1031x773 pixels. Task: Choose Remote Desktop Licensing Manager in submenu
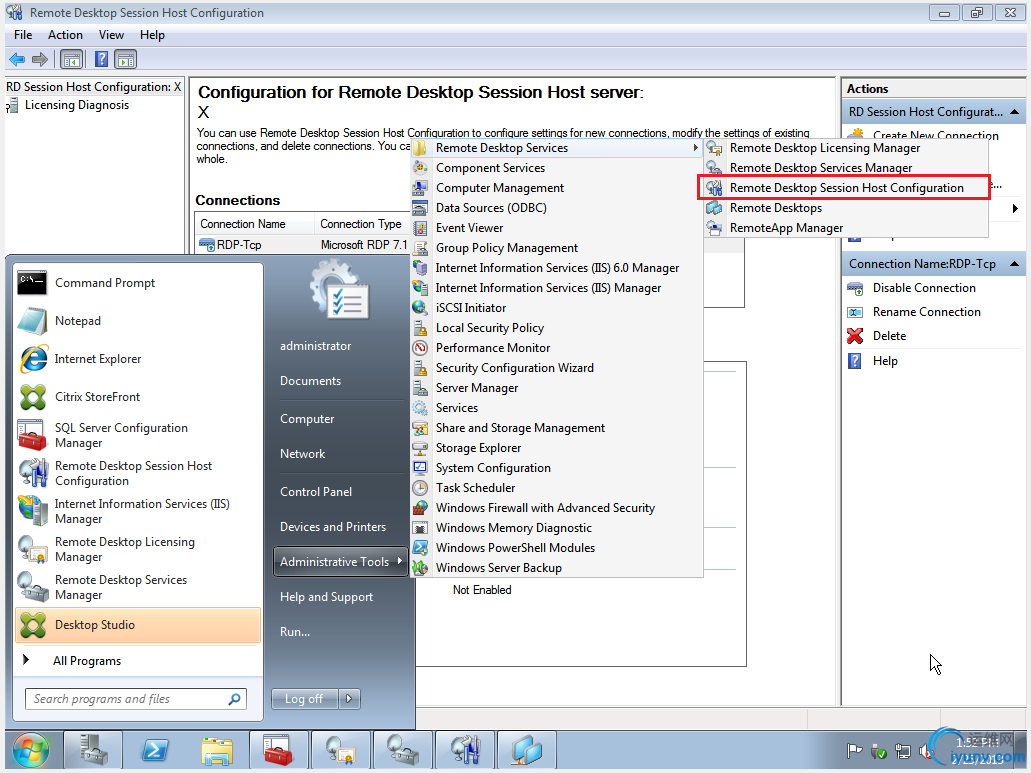click(846, 148)
